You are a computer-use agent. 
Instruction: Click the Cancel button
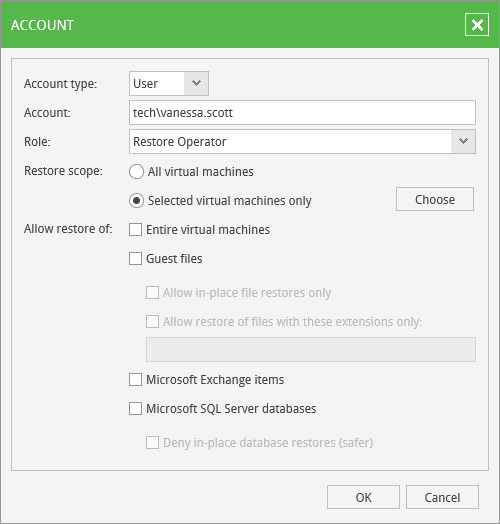[442, 497]
